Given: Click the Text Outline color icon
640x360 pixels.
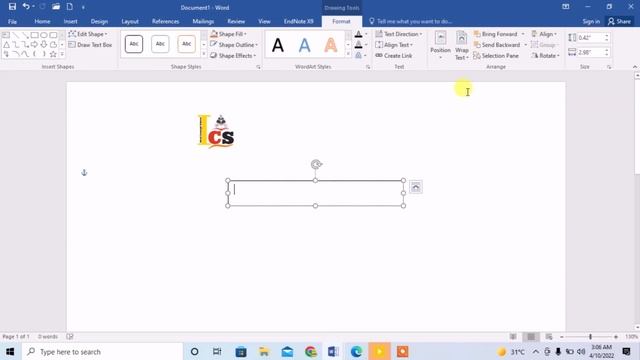Looking at the screenshot, I should point(358,45).
